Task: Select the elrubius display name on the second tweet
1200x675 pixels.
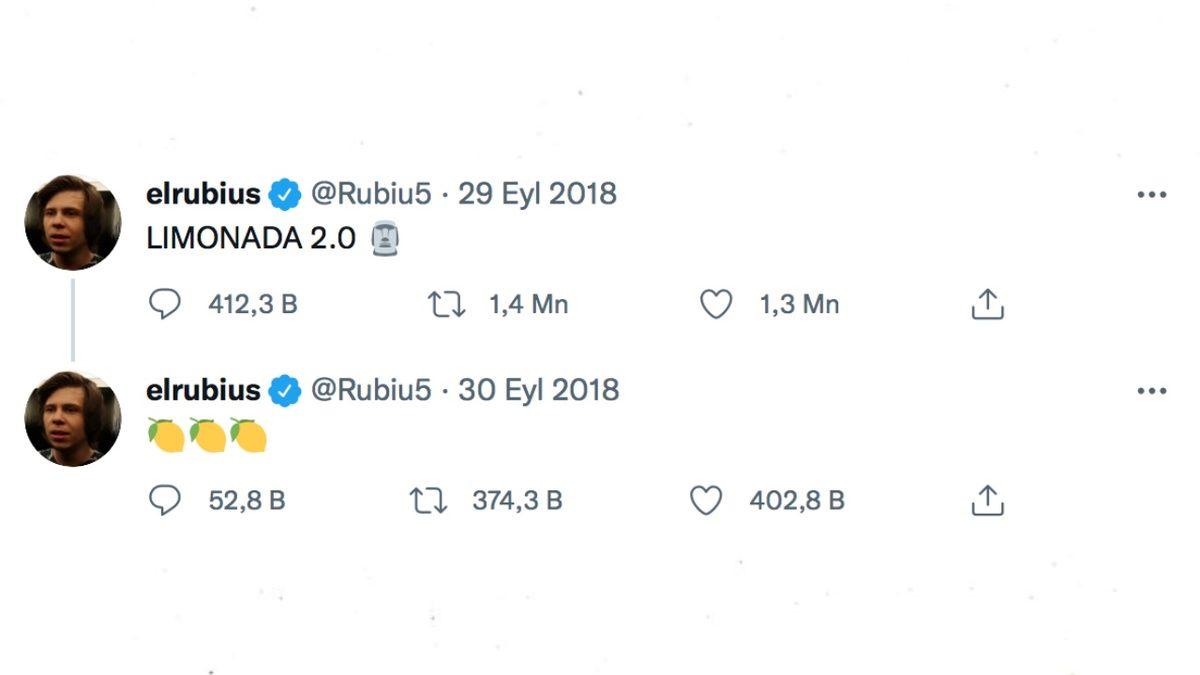Action: coord(205,390)
